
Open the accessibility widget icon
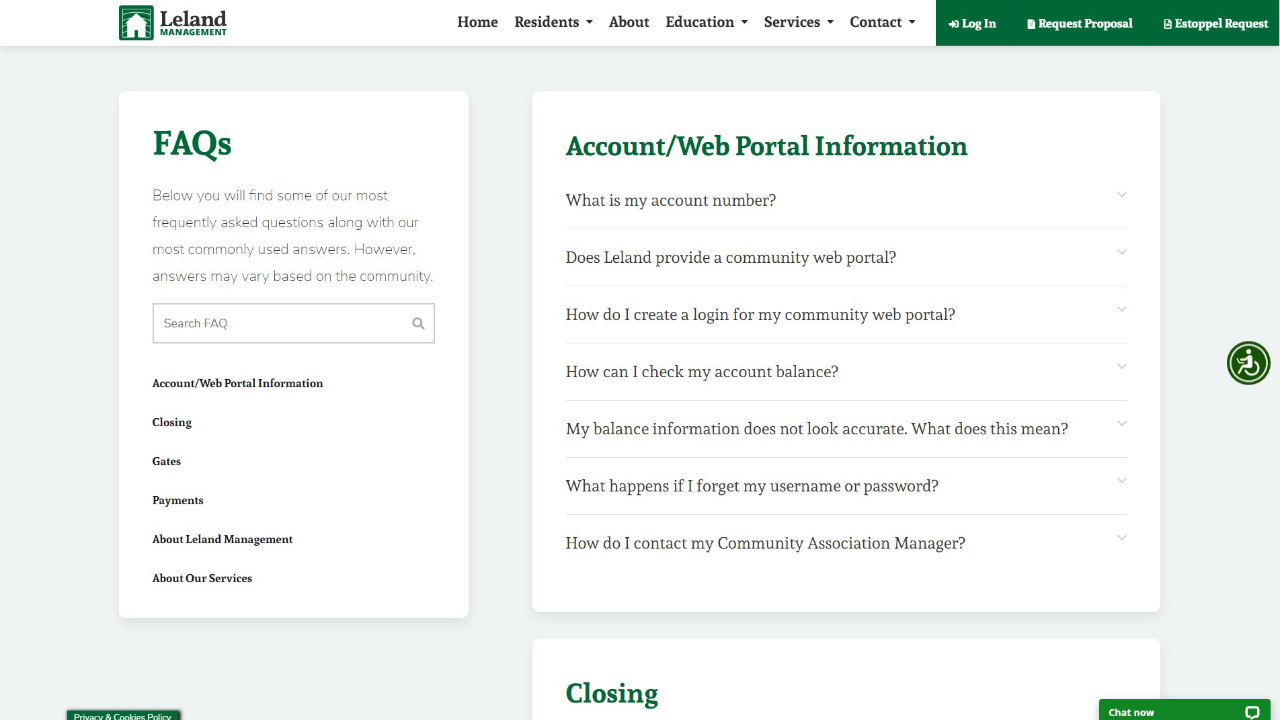1248,363
